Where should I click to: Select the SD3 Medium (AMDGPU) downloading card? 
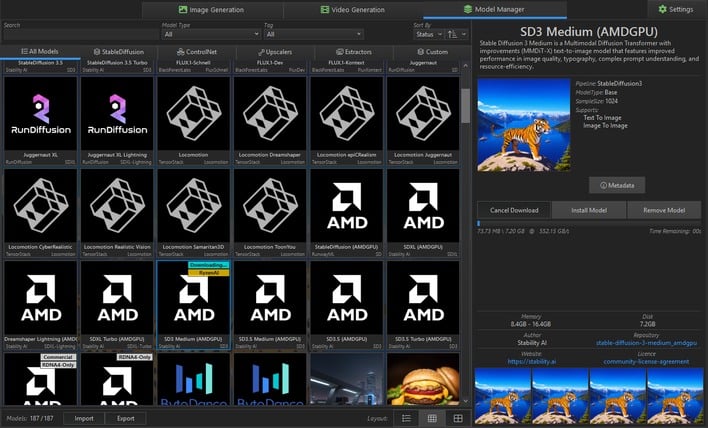pos(194,305)
